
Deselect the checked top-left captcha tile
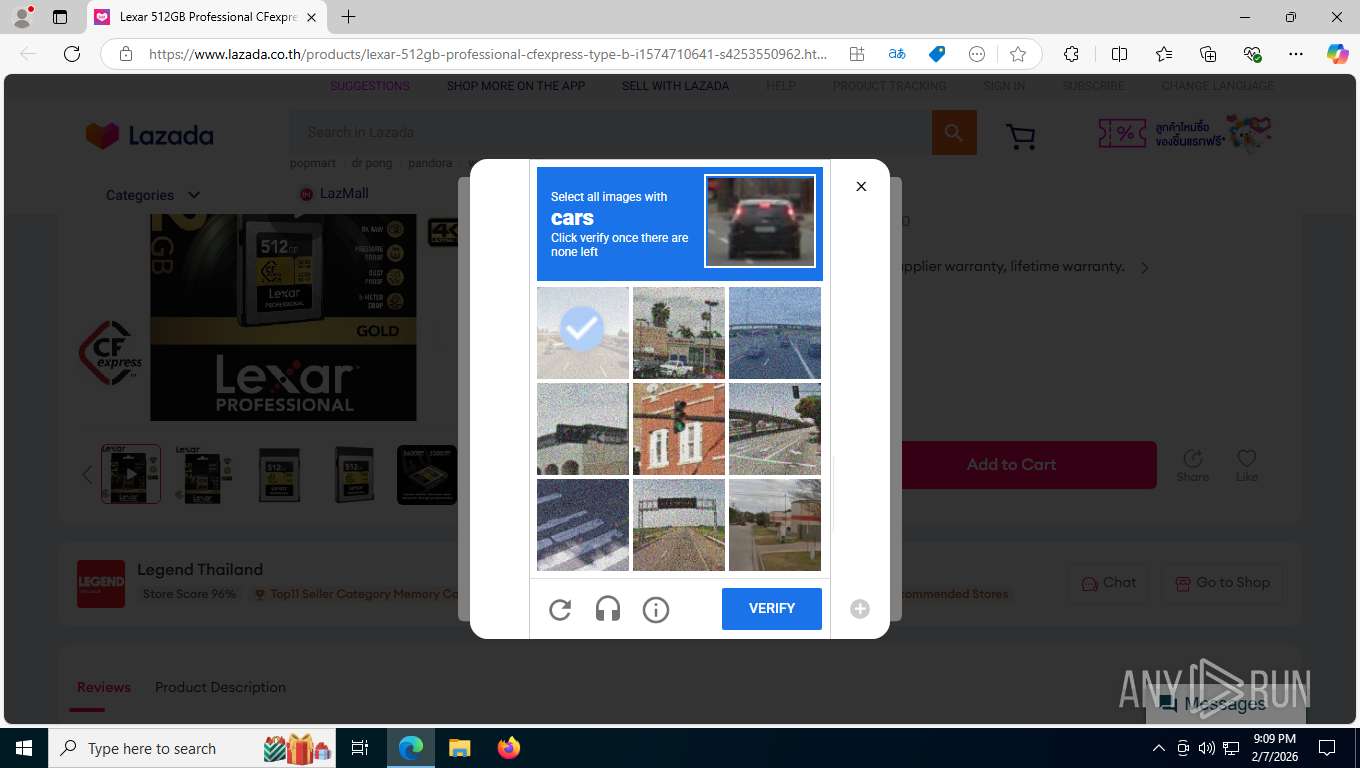tap(583, 333)
